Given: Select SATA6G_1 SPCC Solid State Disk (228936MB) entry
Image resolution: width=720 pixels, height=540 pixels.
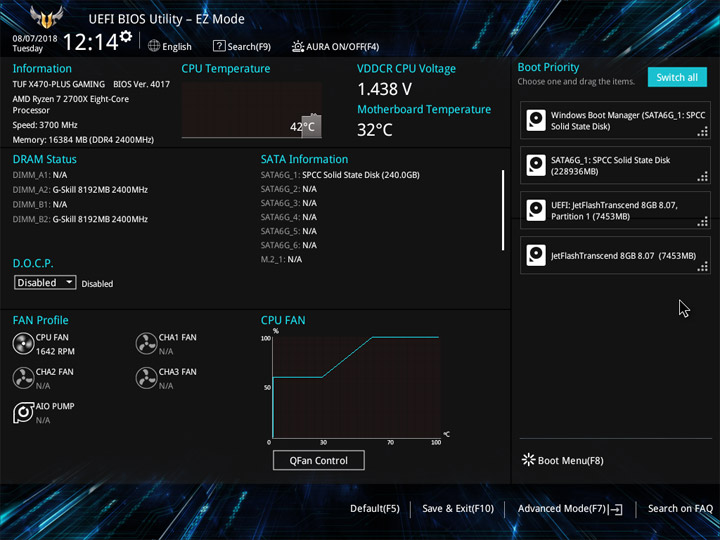Looking at the screenshot, I should [615, 165].
